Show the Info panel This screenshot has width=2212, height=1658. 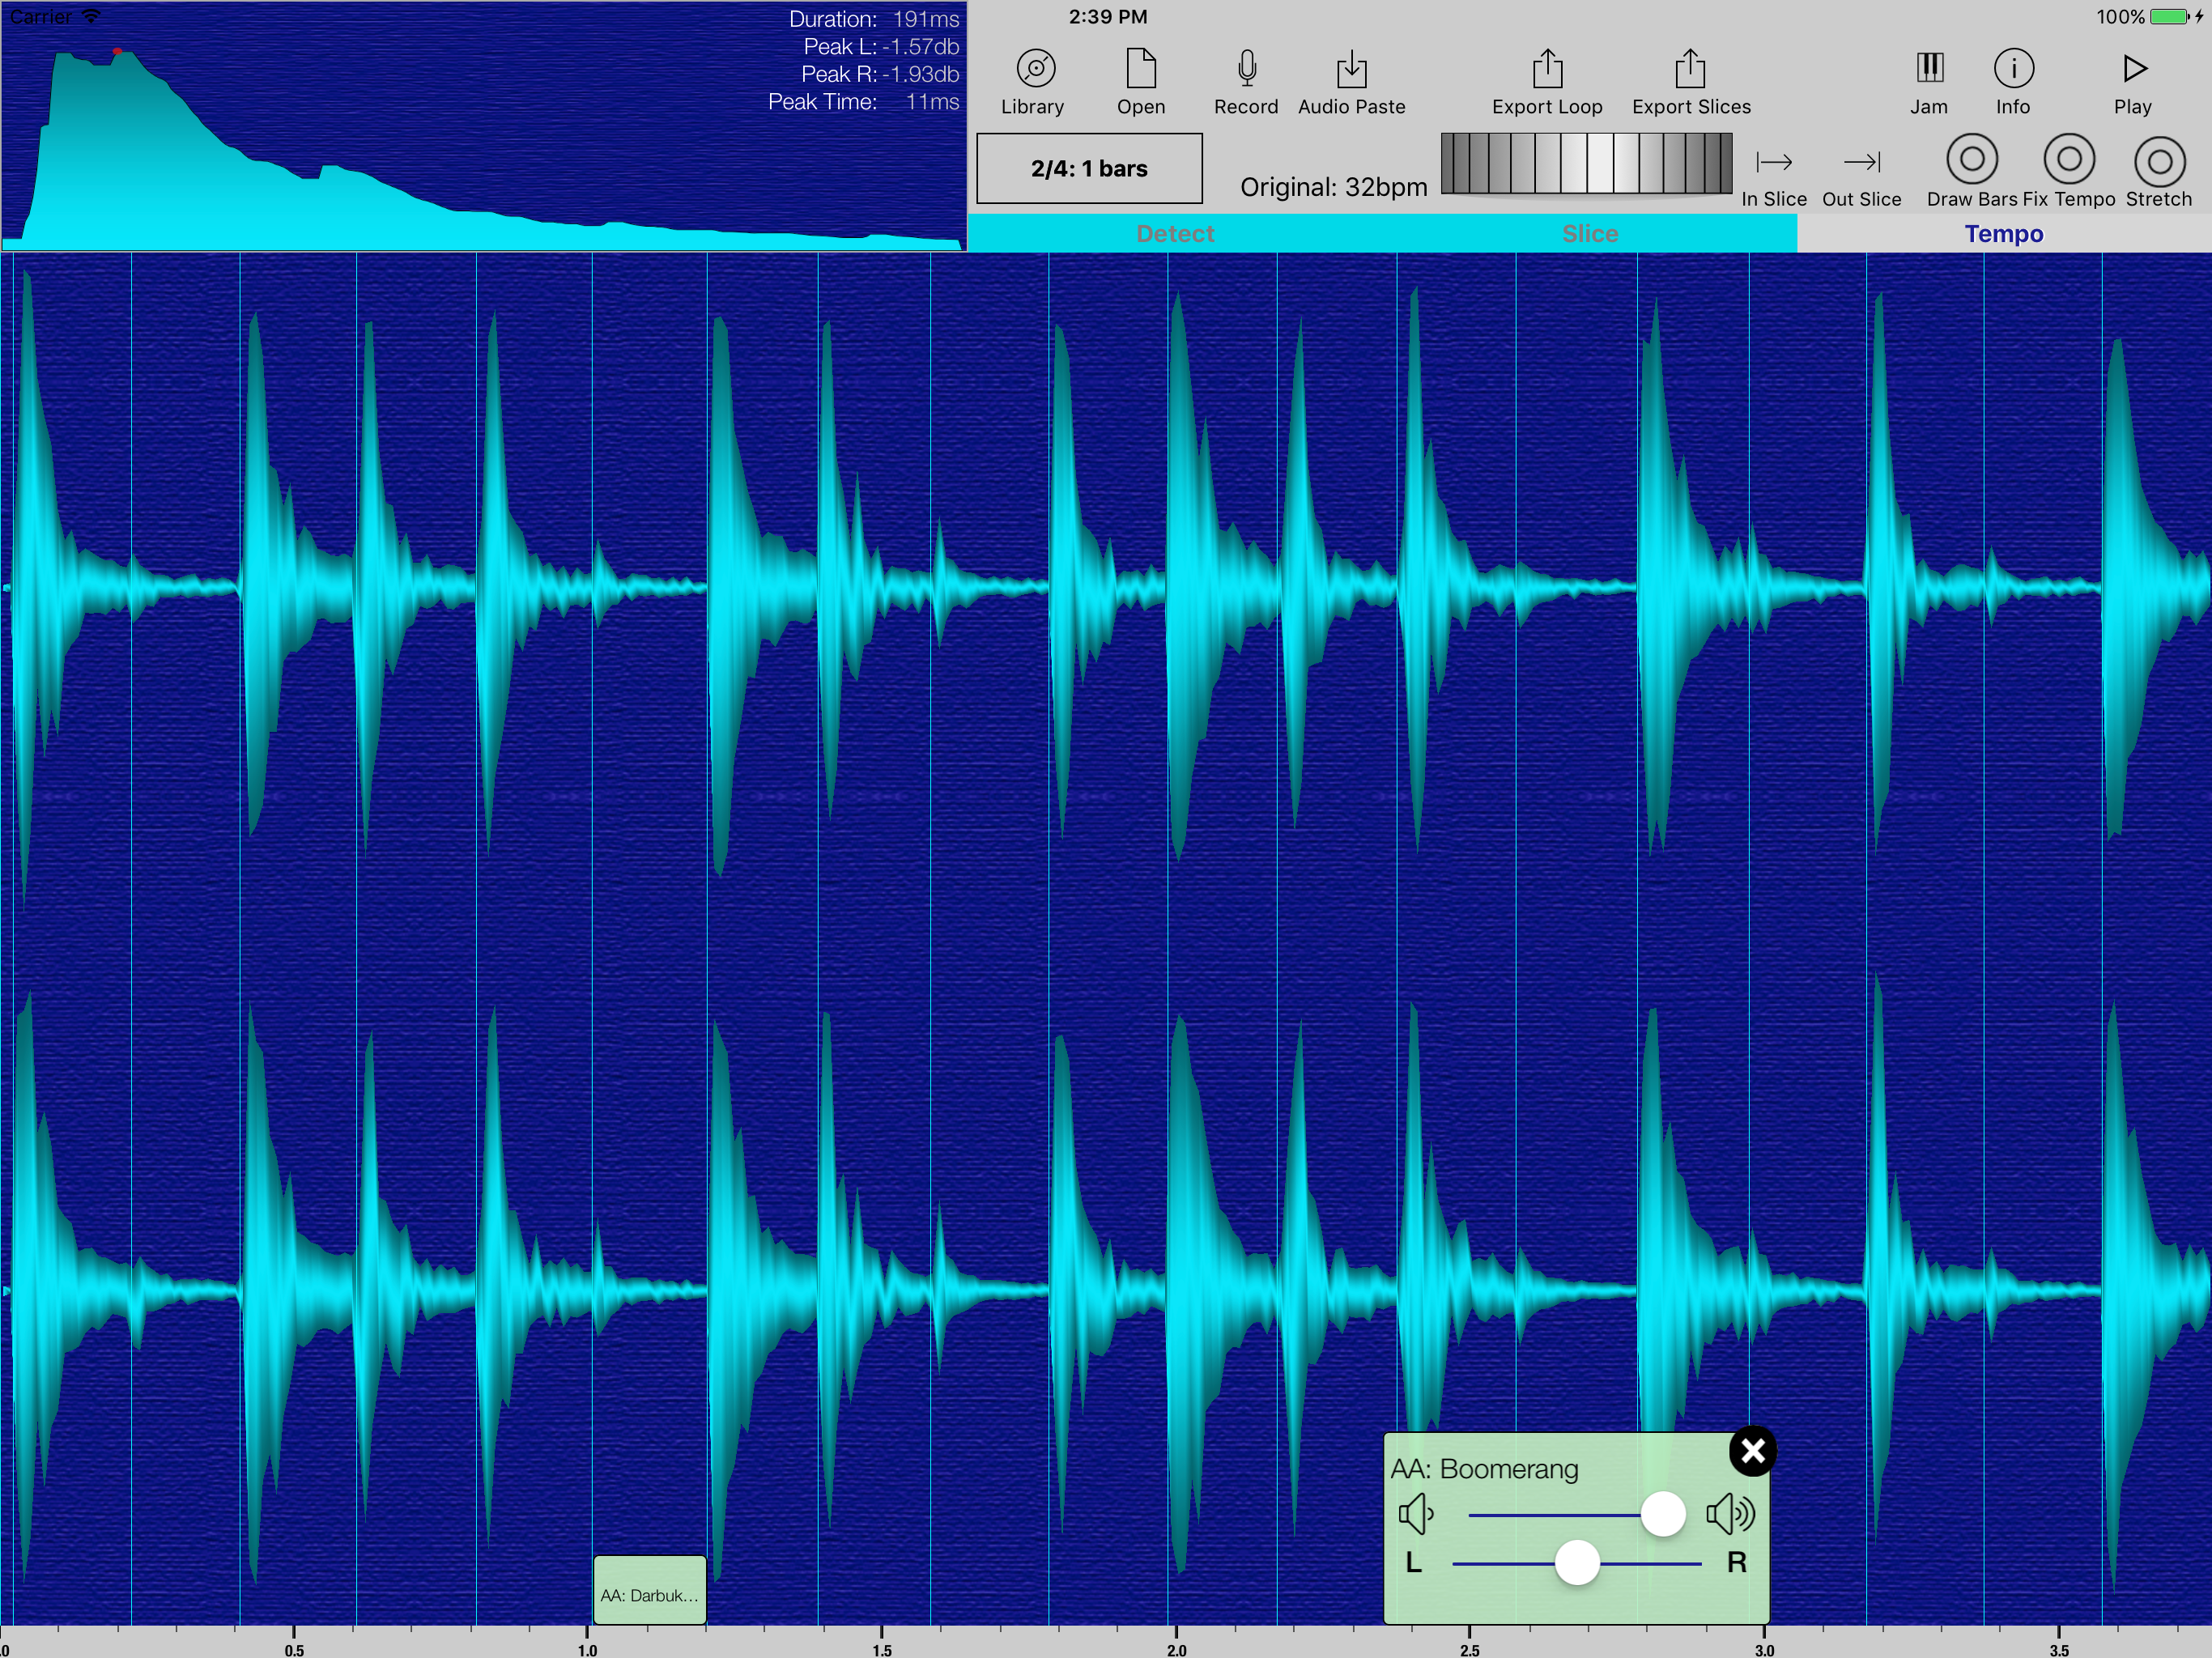(x=2013, y=69)
